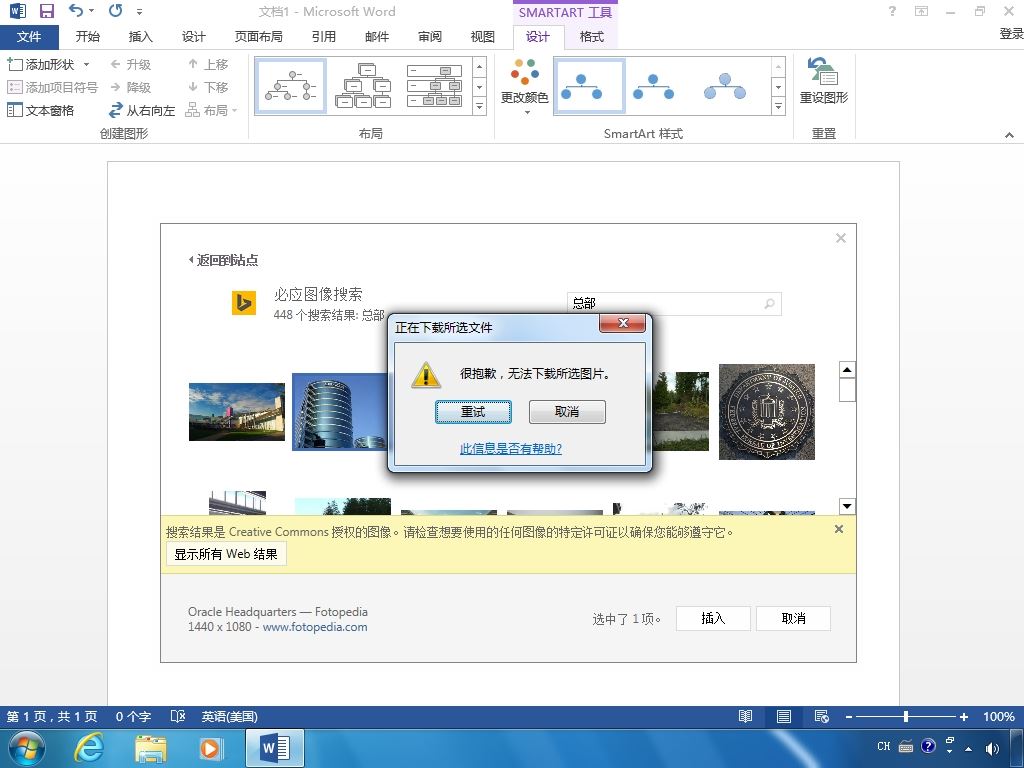1024x768 pixels.
Task: Open the 布局 dropdown in 创建图形 group
Action: coord(212,110)
